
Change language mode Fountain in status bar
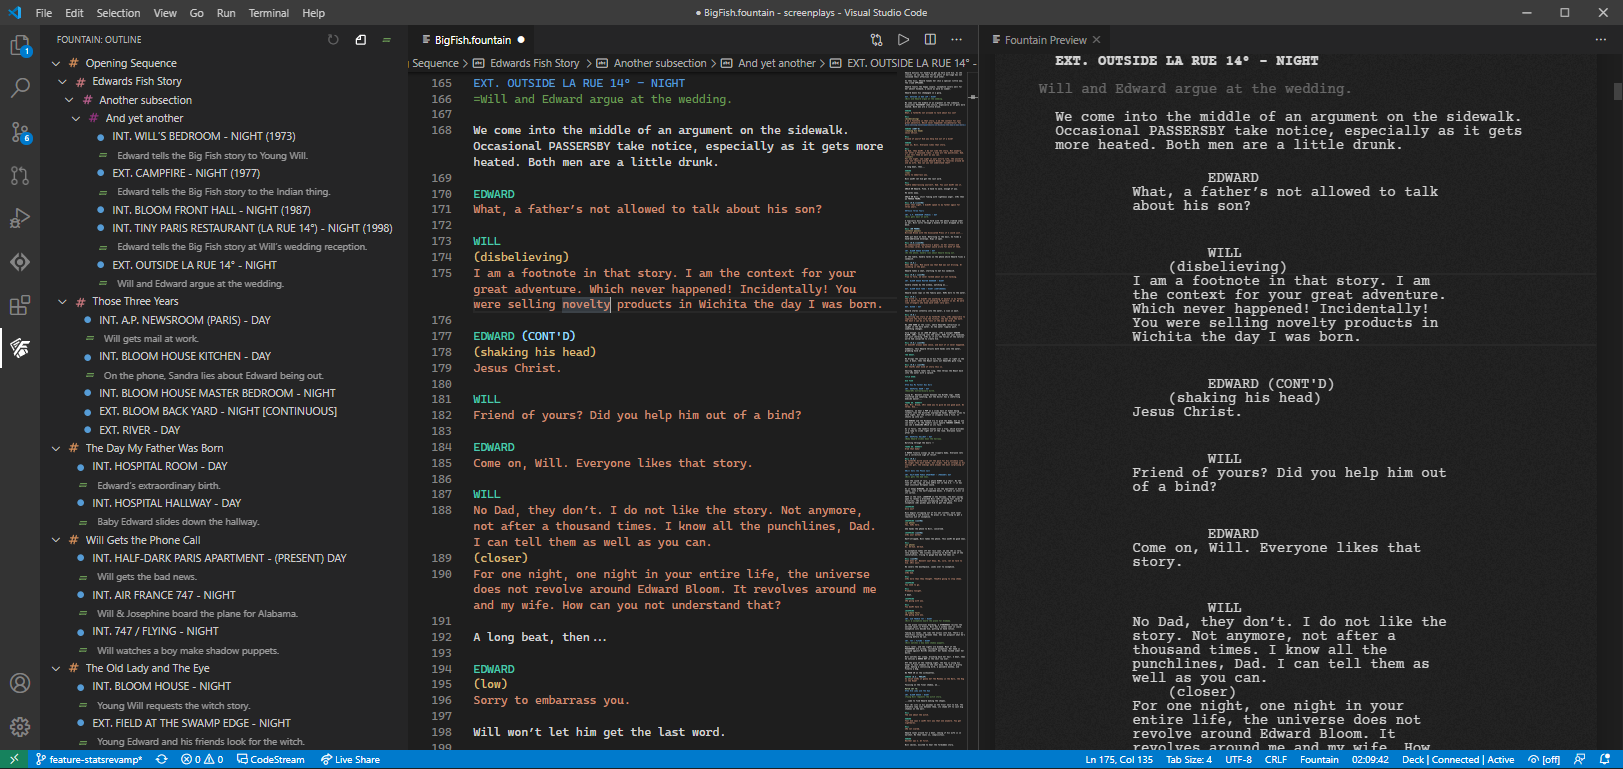pyautogui.click(x=1319, y=760)
